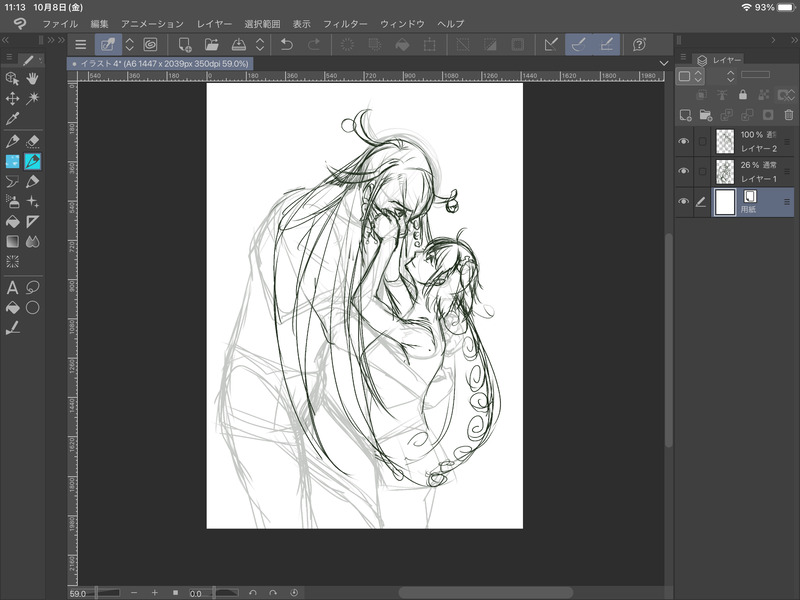
Task: Adjust the layer opacity slider
Action: (755, 75)
